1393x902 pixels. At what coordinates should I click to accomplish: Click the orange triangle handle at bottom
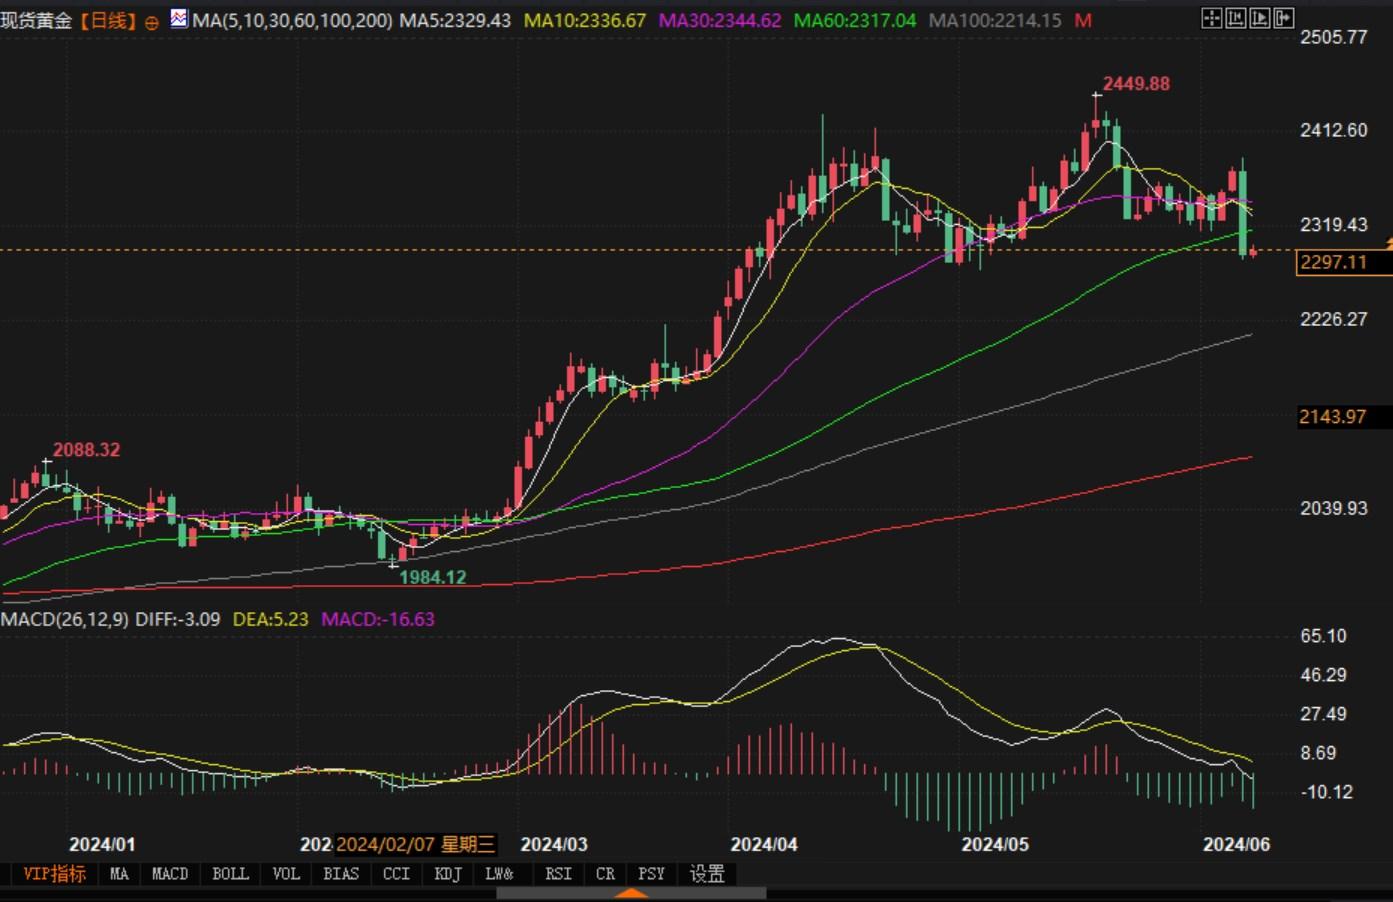[630, 893]
